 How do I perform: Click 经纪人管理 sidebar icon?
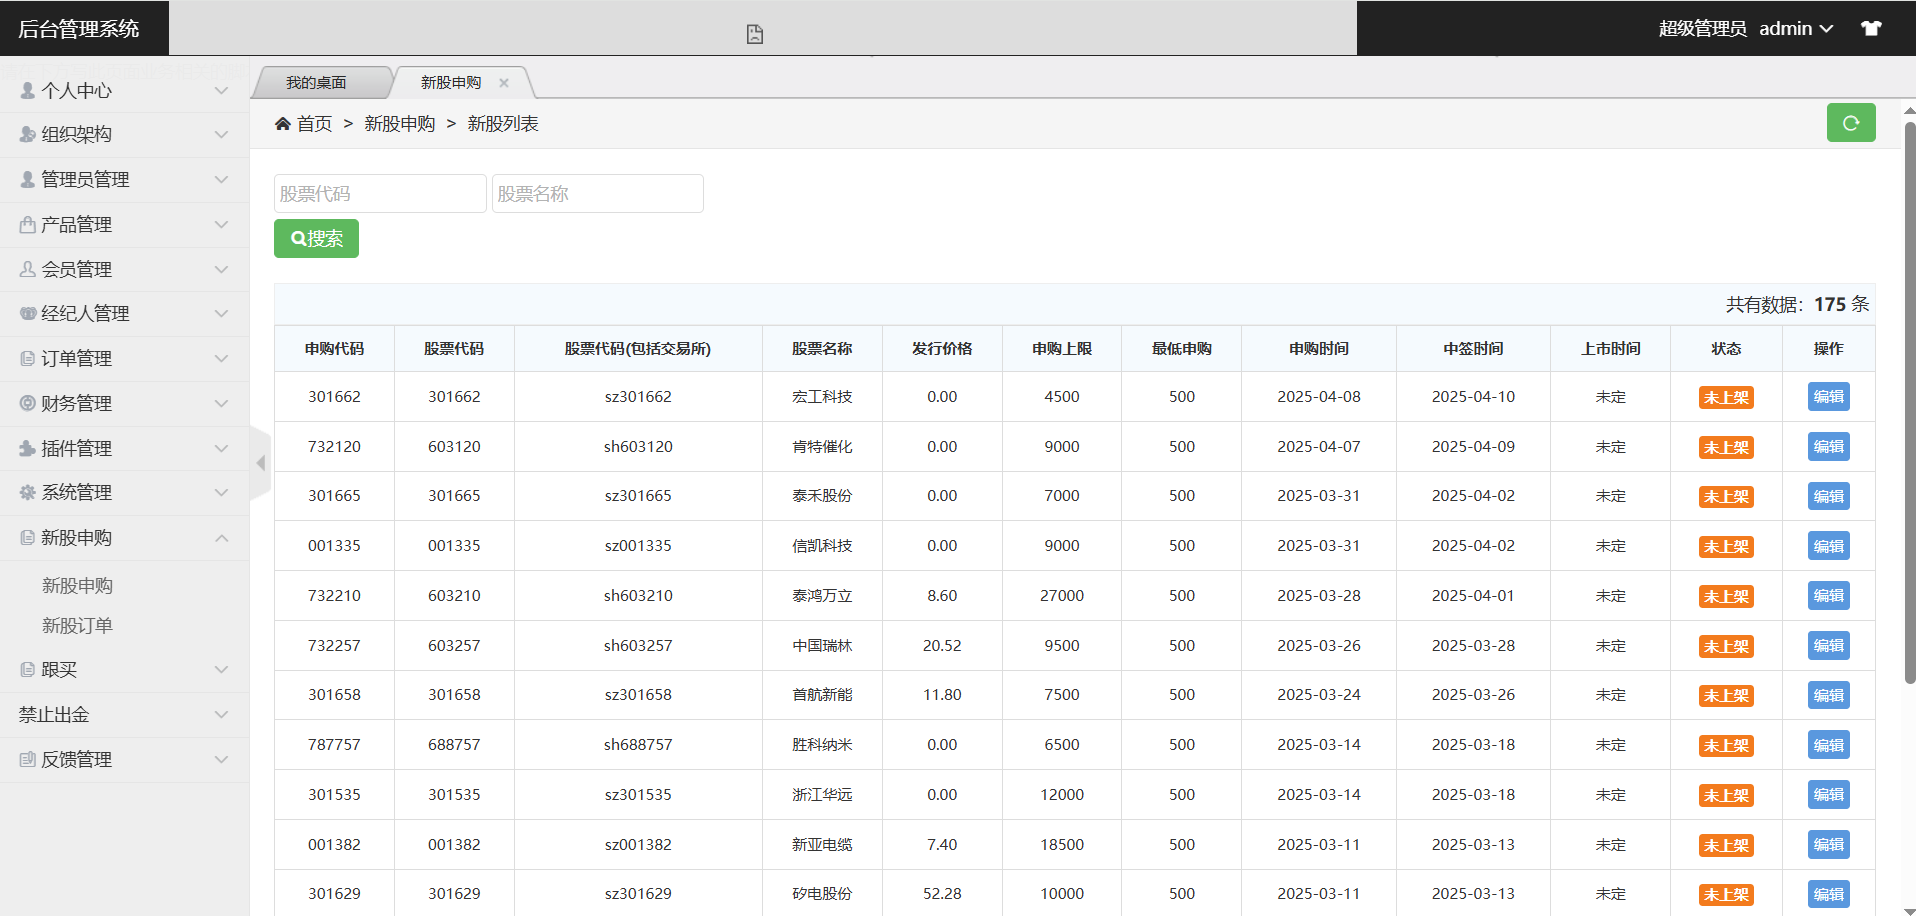(x=28, y=313)
